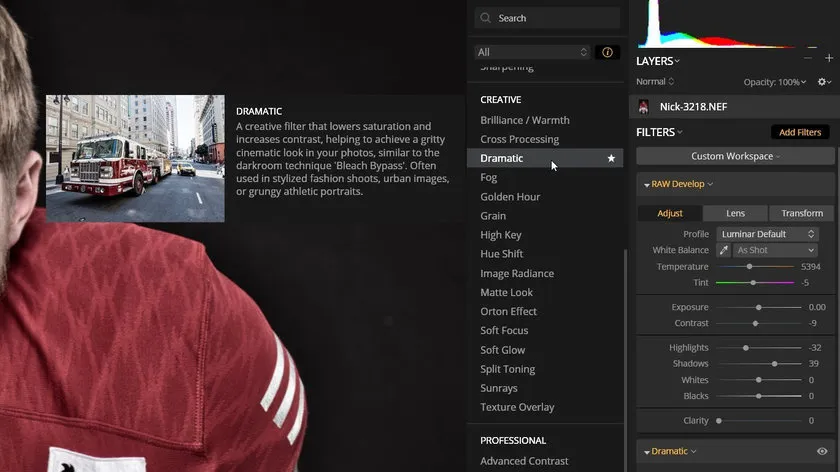
Task: Click the Nick-3218.NEF layer thumbnail
Action: click(x=643, y=106)
